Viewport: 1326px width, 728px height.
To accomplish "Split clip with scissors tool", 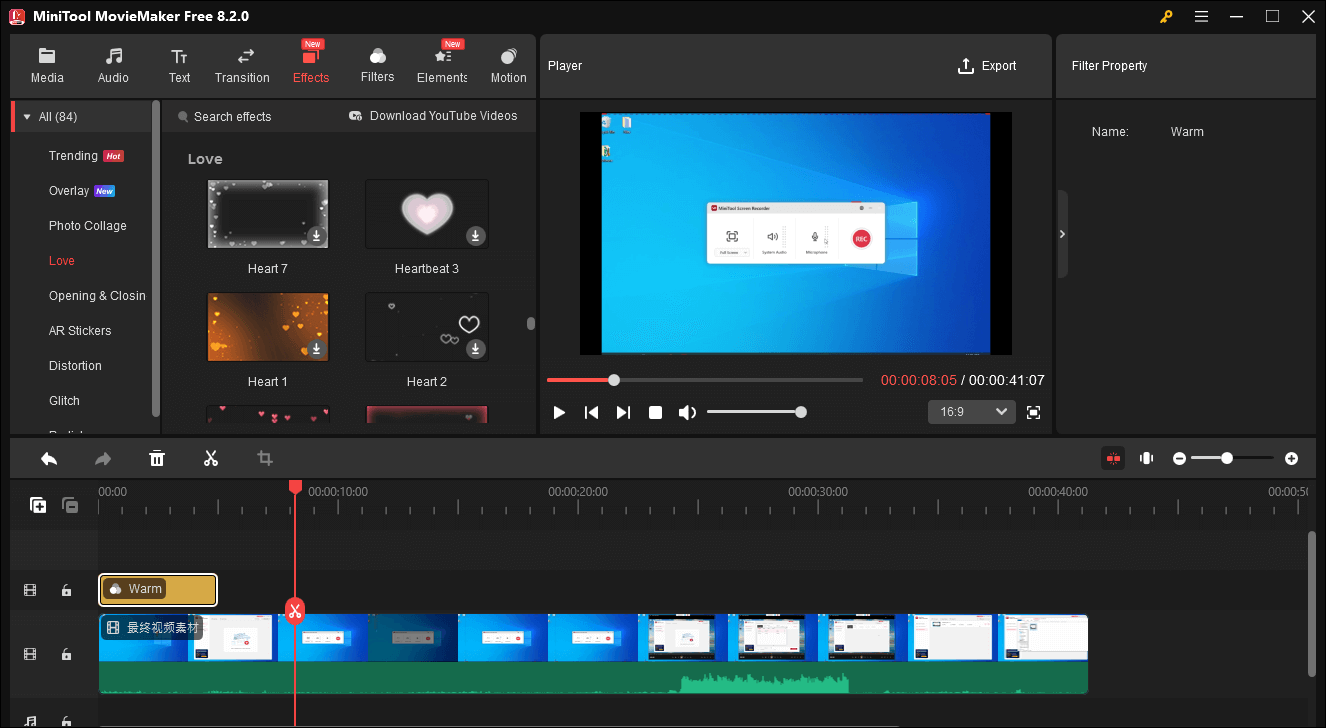I will tap(211, 458).
